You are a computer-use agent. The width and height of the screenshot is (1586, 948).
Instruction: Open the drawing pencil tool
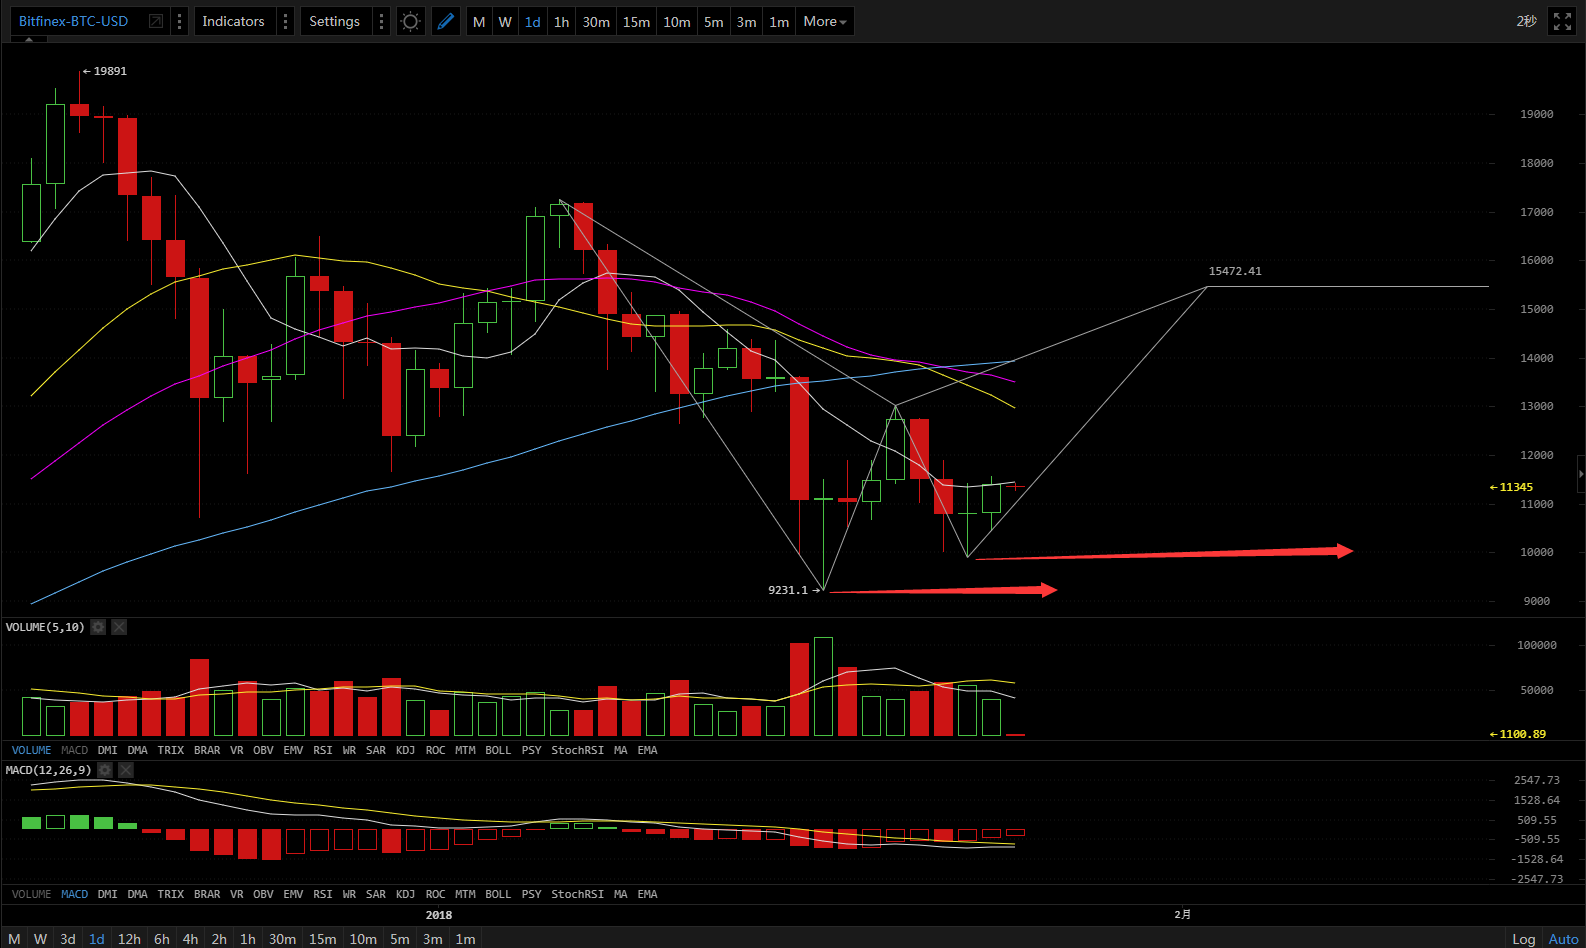tap(446, 21)
